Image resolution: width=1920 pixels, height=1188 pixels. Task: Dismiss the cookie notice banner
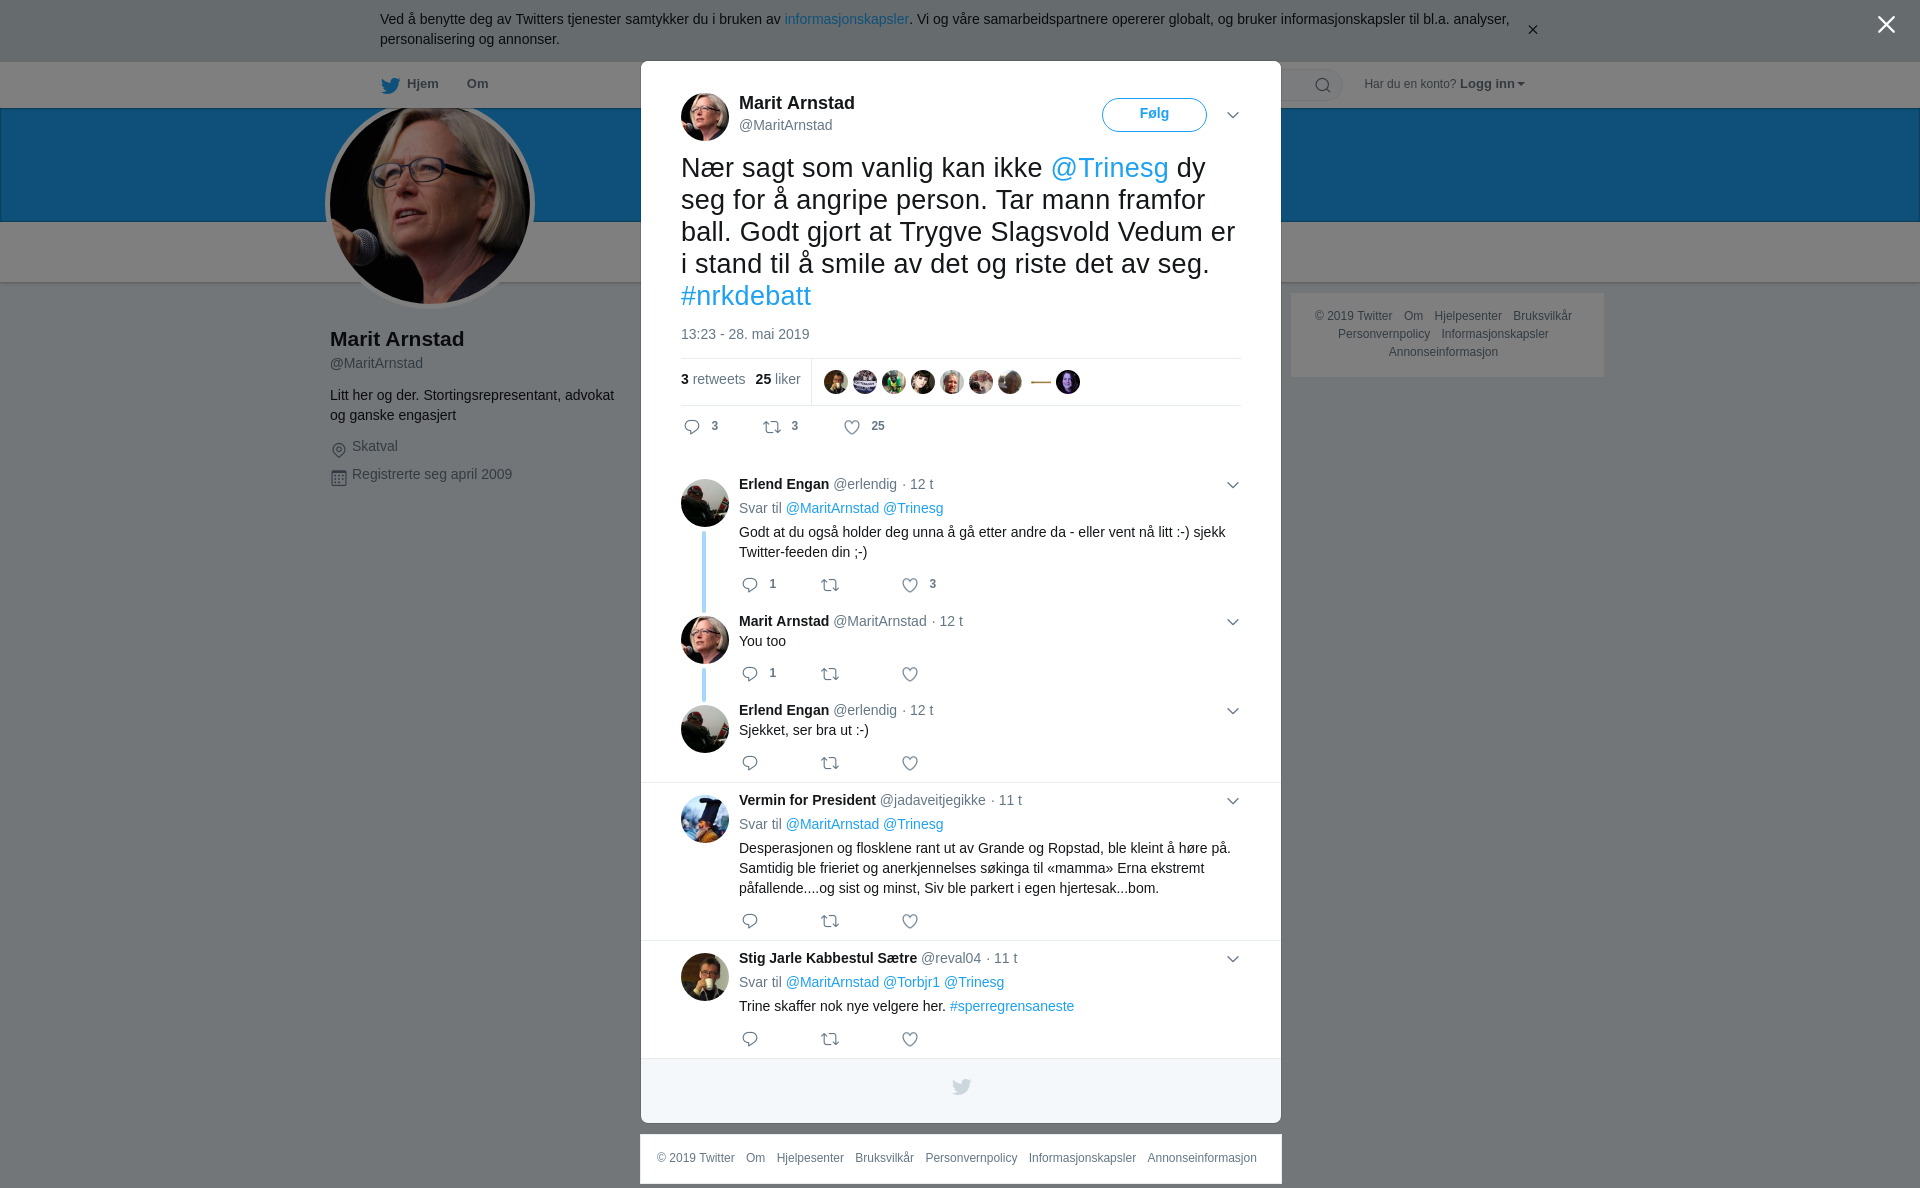(x=1532, y=30)
